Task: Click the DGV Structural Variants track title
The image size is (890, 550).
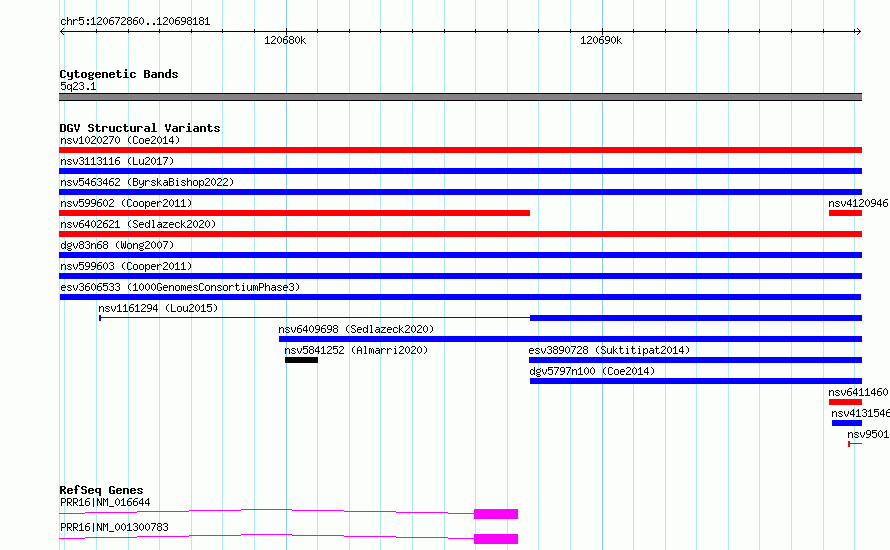Action: pos(140,128)
